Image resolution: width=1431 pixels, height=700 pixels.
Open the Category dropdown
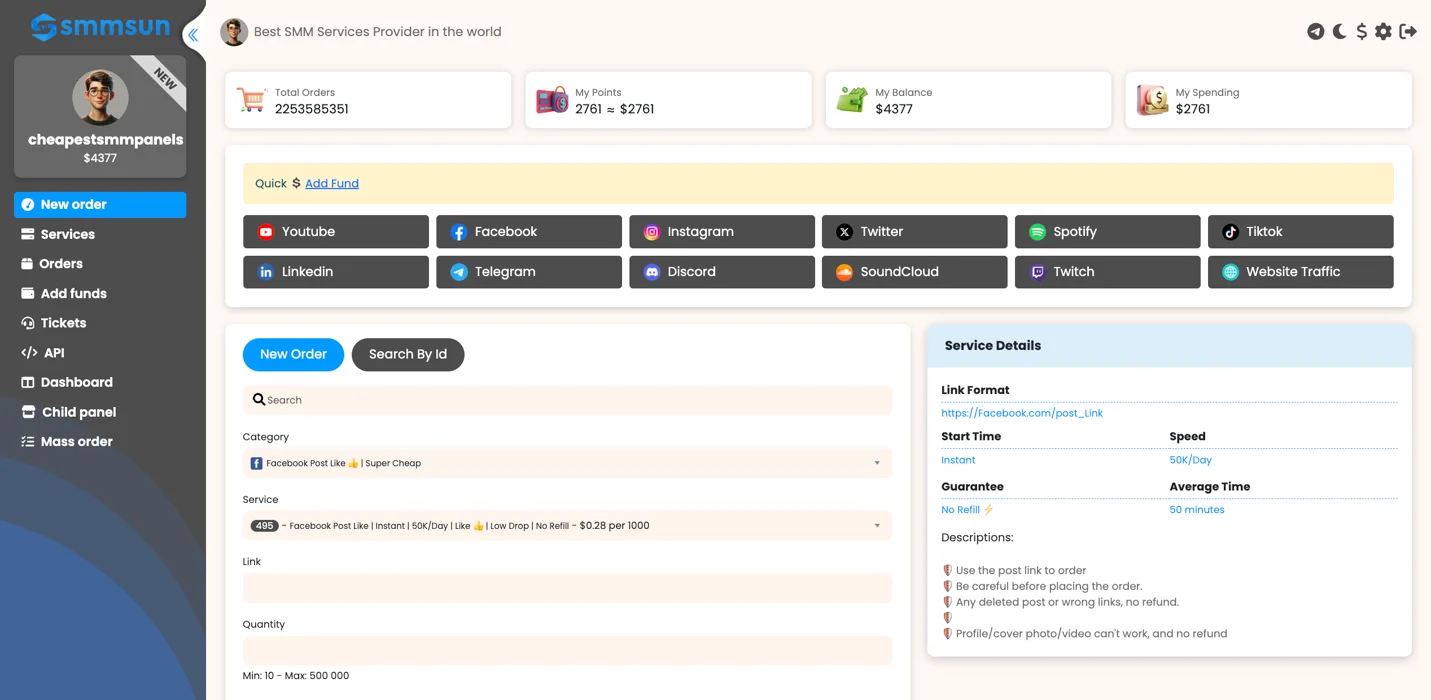(x=567, y=463)
